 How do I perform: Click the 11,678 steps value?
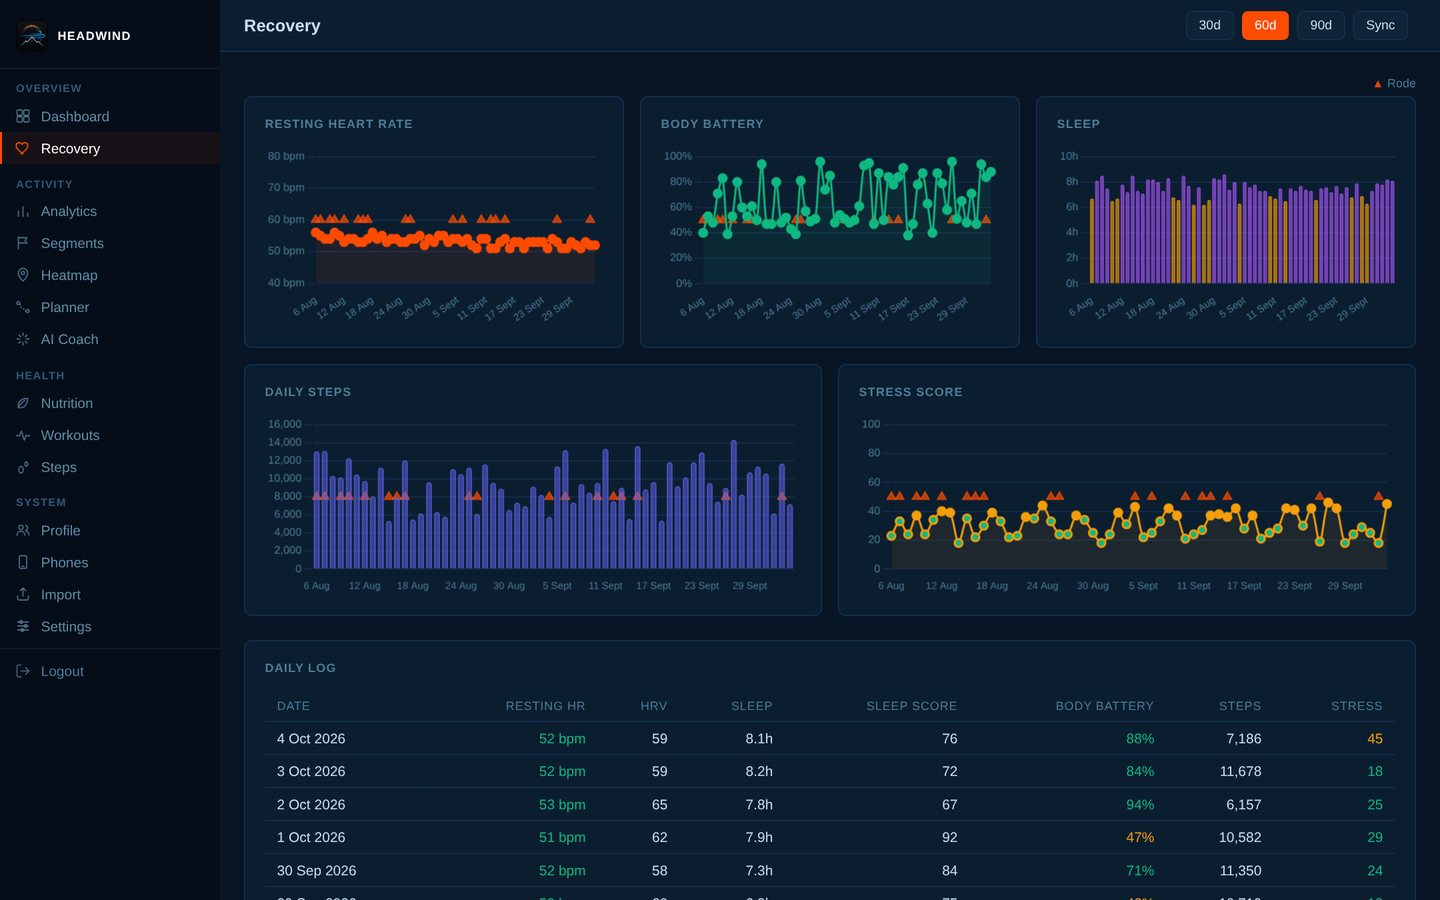click(1240, 772)
